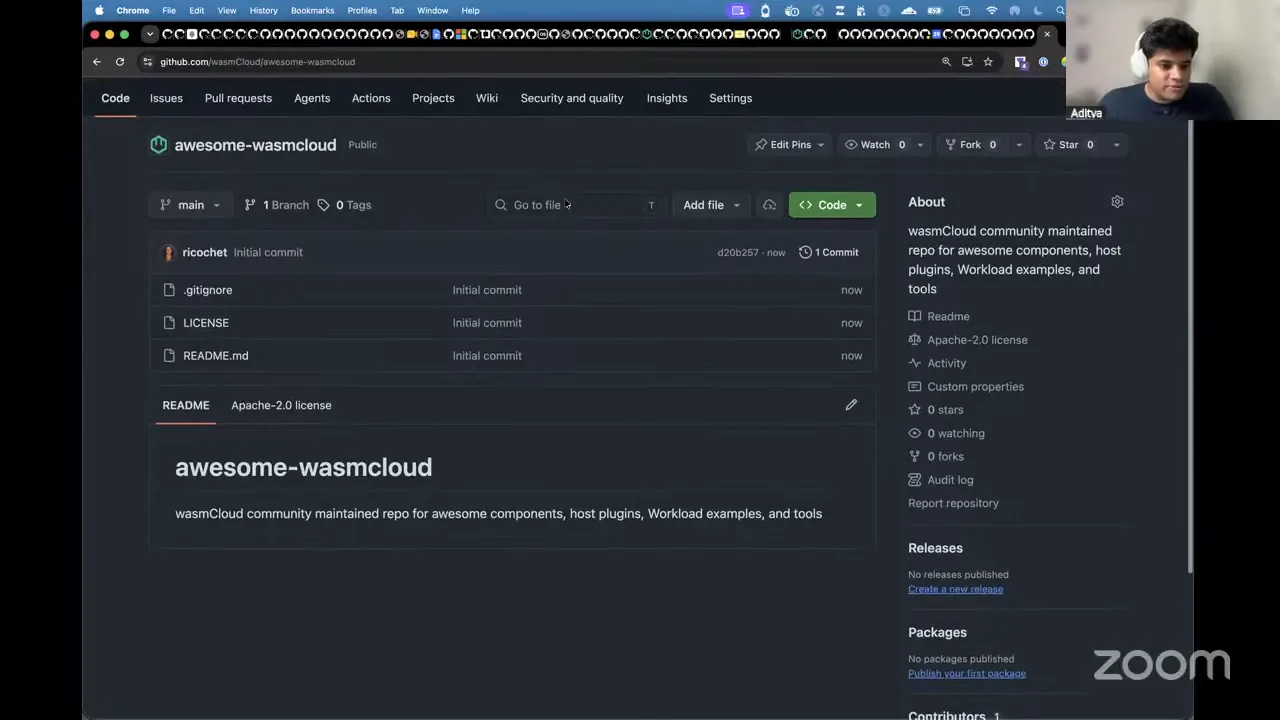Click the LICENSE file icon
The height and width of the screenshot is (720, 1280).
(169, 323)
